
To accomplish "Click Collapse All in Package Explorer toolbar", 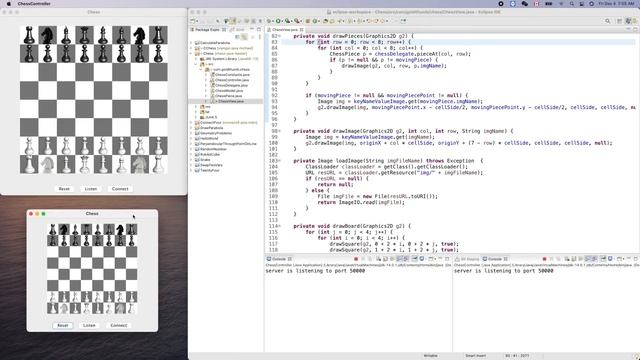I will pos(237,37).
